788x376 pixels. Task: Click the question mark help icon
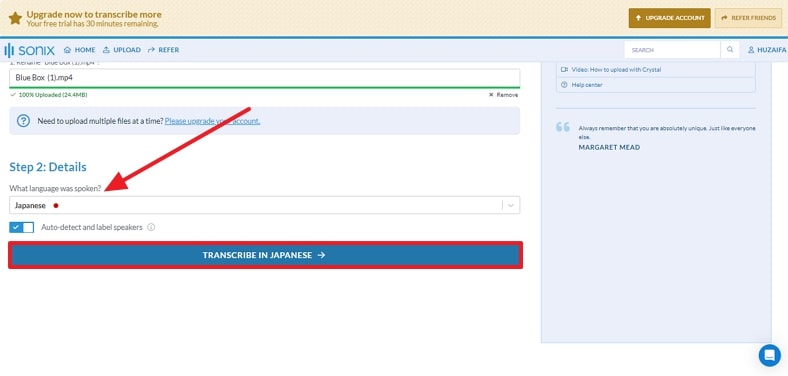23,121
